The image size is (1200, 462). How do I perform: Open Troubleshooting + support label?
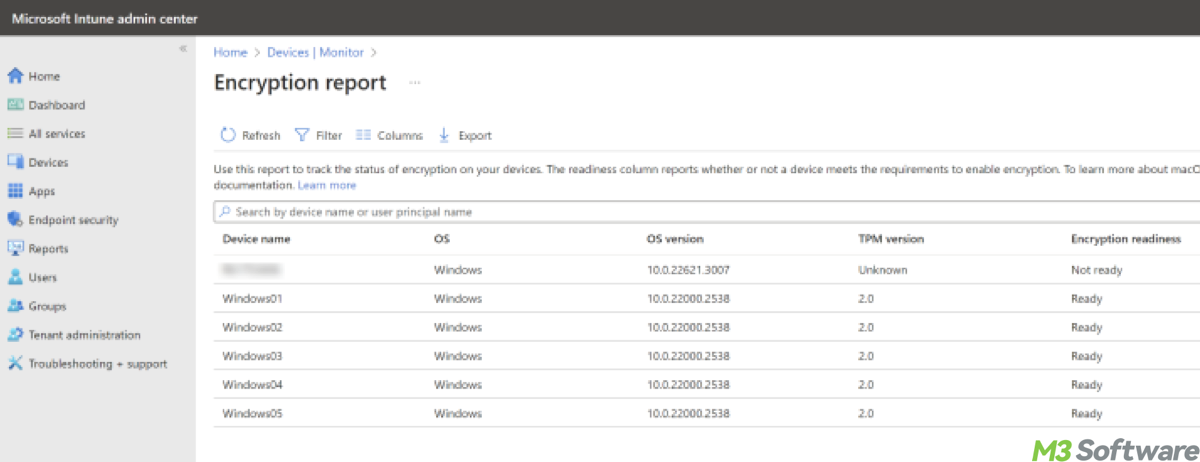(98, 364)
